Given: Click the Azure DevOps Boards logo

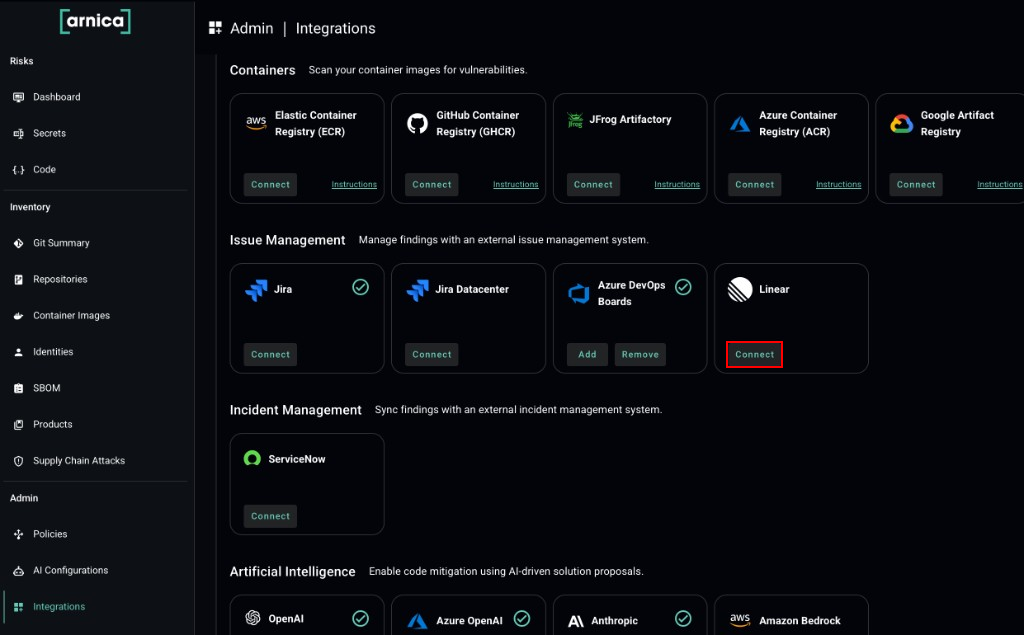Looking at the screenshot, I should click(x=579, y=293).
